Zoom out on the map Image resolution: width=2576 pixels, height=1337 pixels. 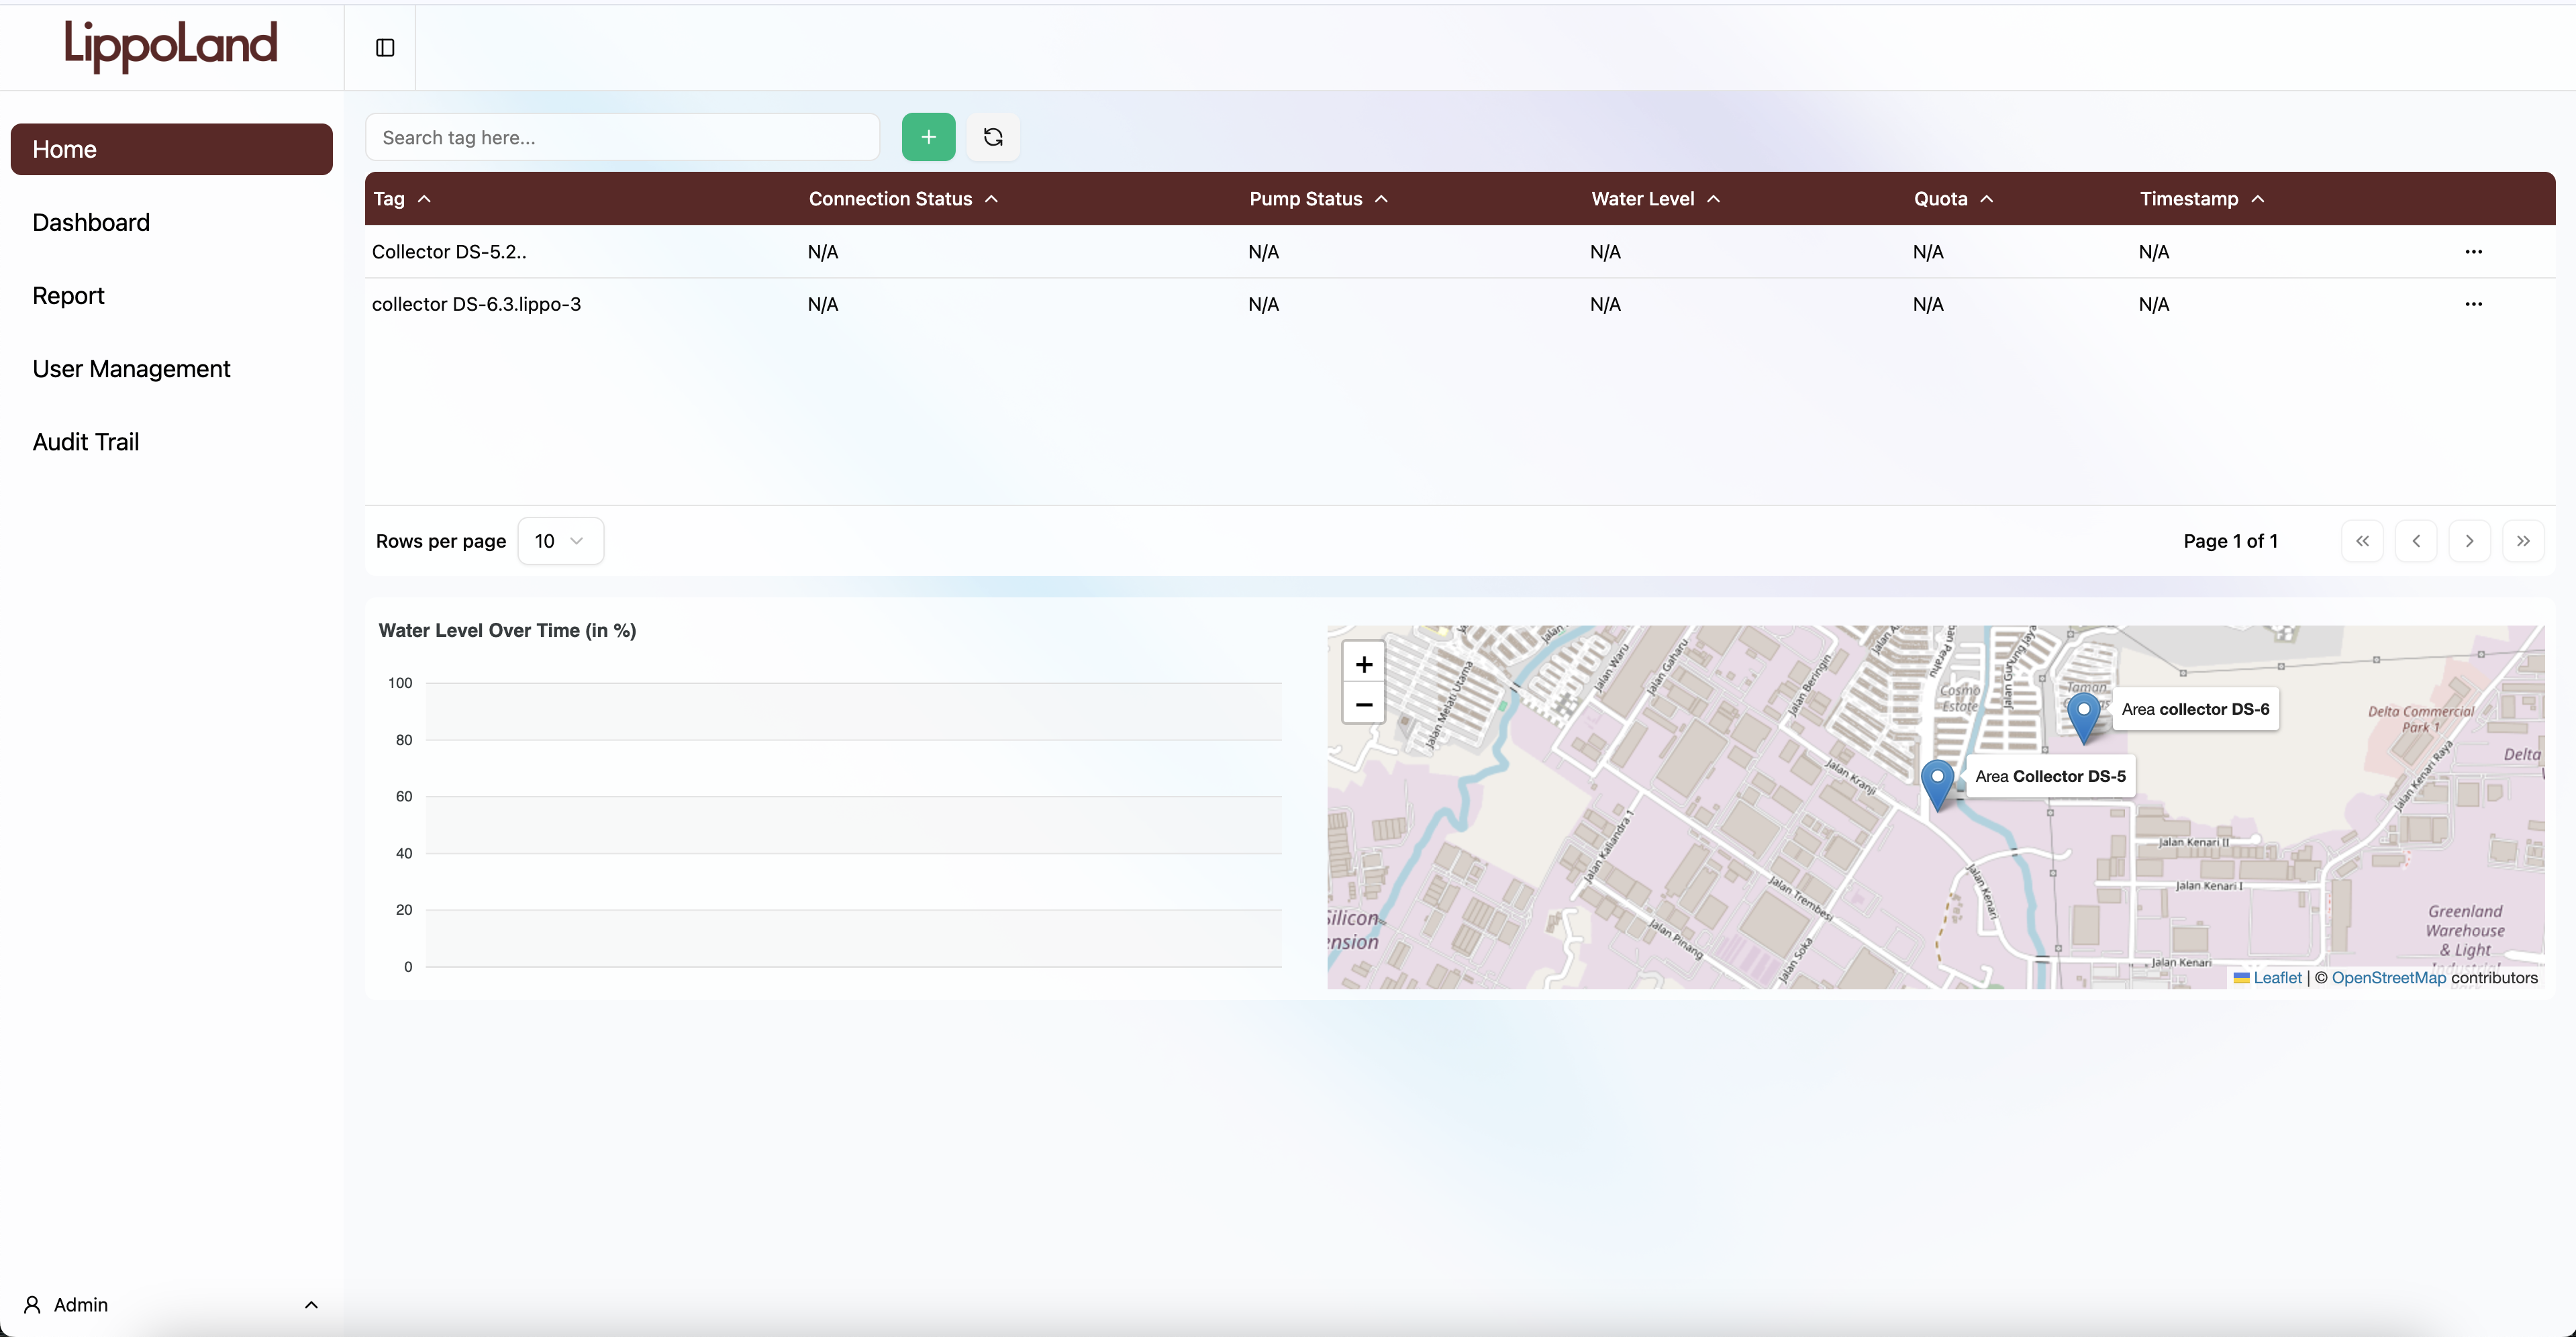pos(1363,704)
